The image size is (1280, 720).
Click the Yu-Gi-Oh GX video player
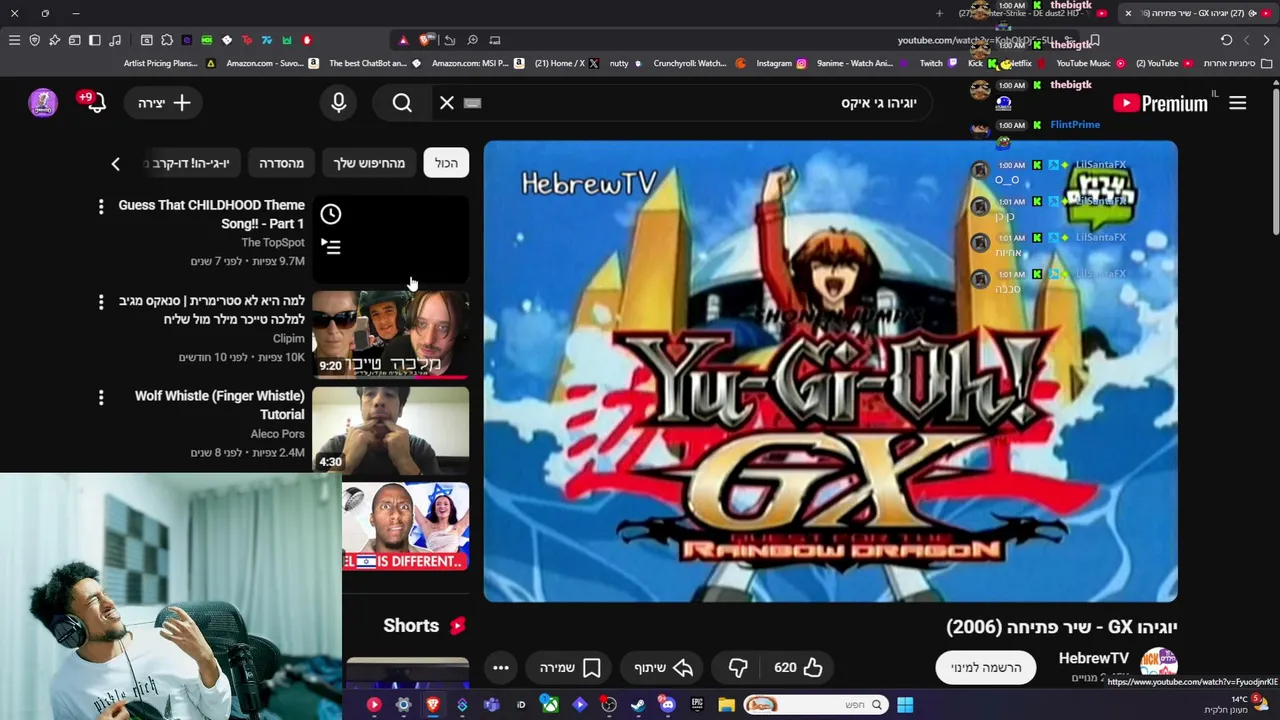831,371
